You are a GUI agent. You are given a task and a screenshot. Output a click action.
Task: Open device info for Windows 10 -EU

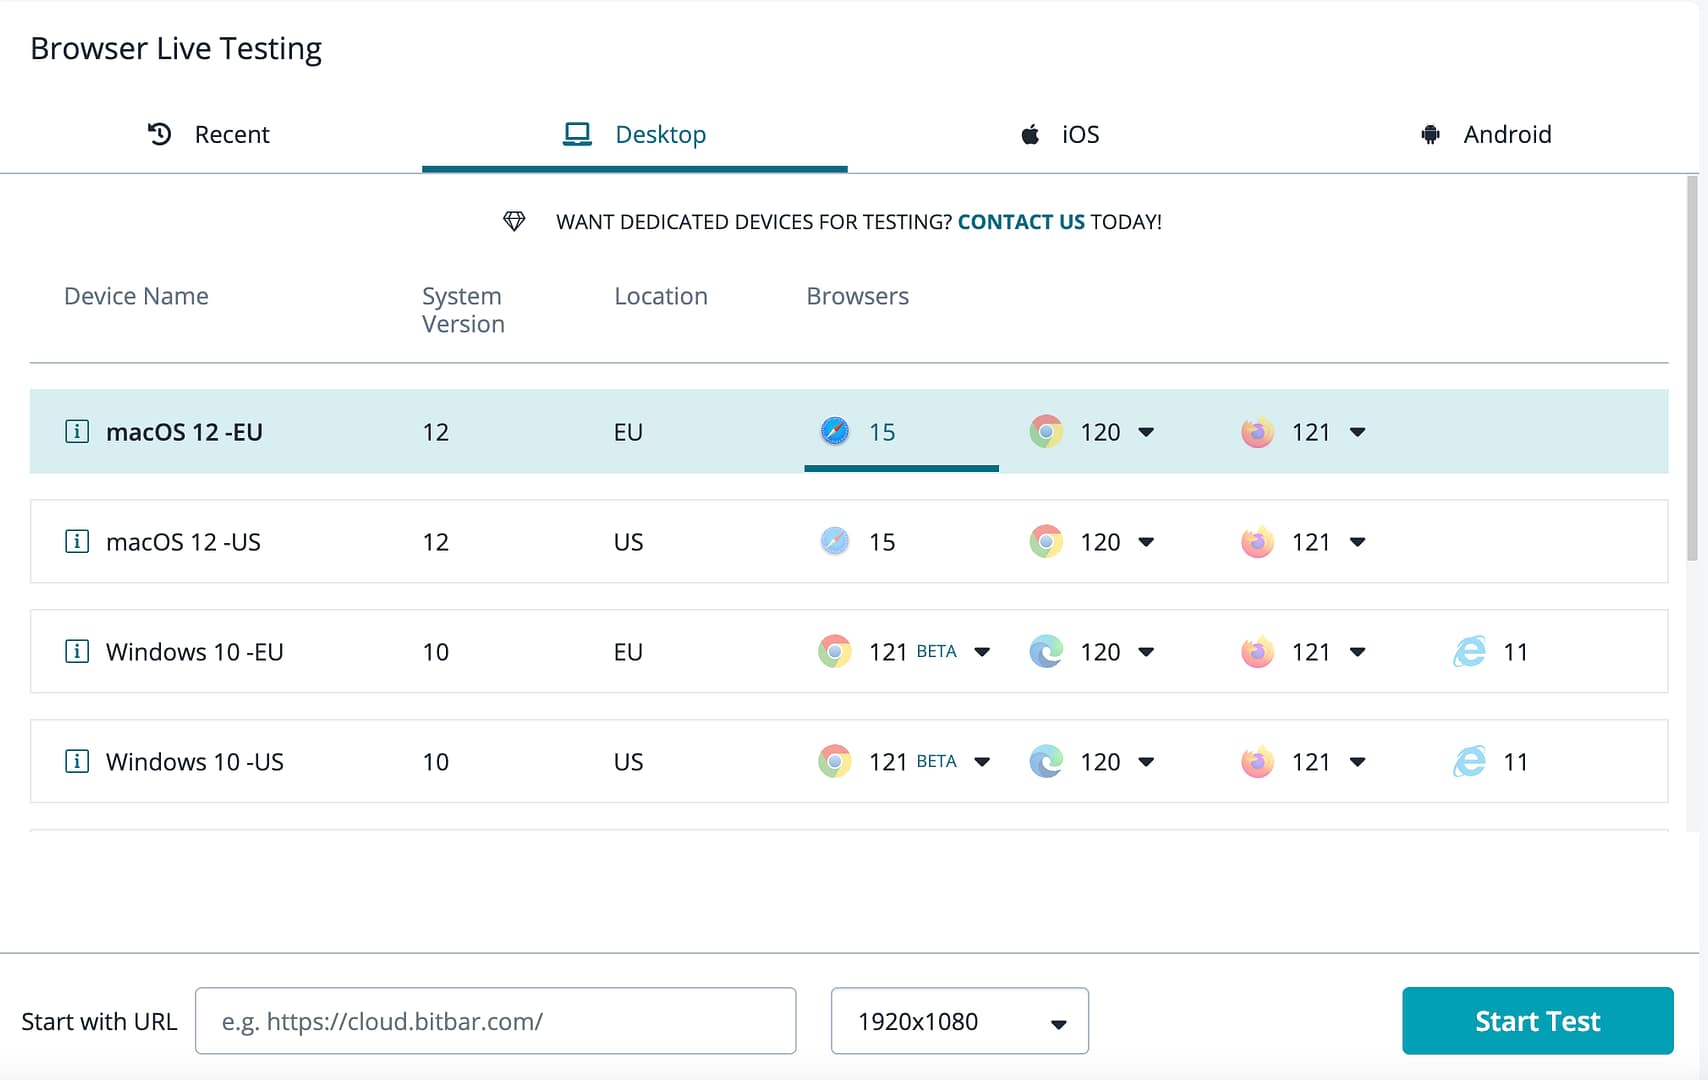77,651
